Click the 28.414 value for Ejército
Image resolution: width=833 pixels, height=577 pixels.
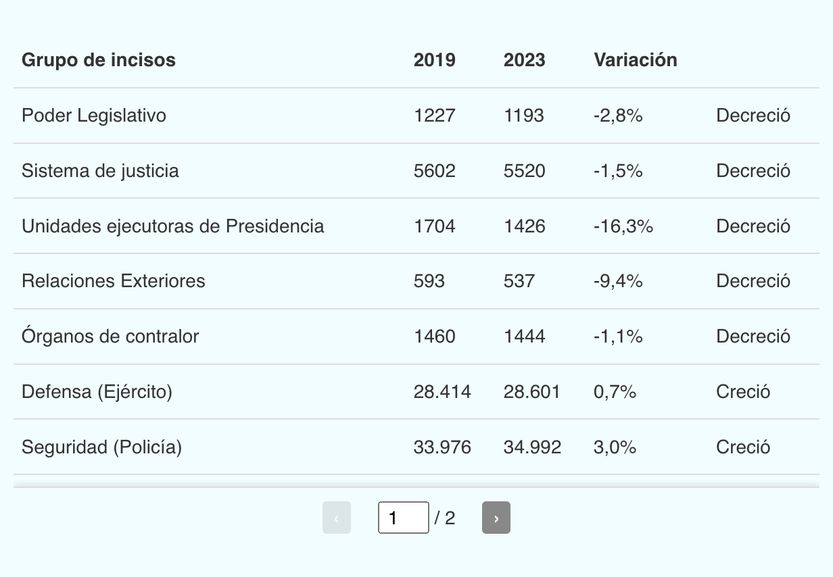pos(442,392)
